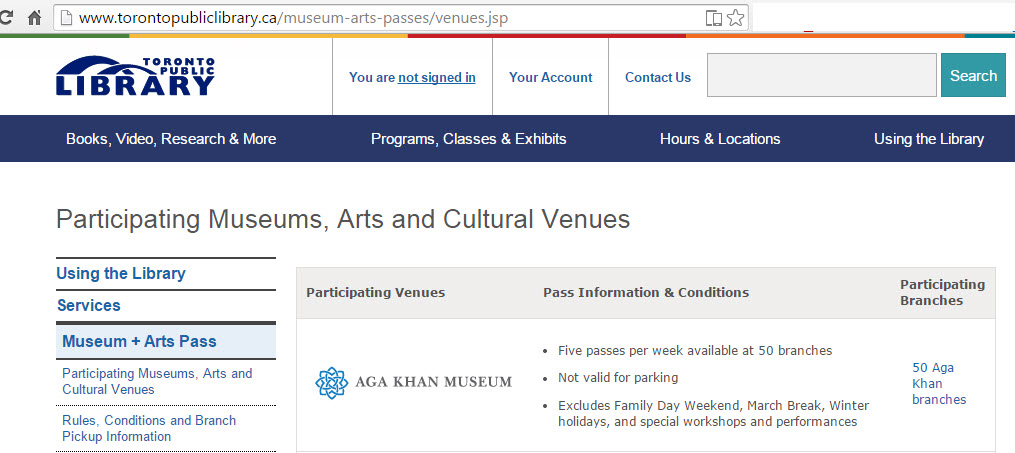Viewport: 1015px width, 453px height.
Task: Open the Books, Video, Research & More menu
Action: (x=171, y=139)
